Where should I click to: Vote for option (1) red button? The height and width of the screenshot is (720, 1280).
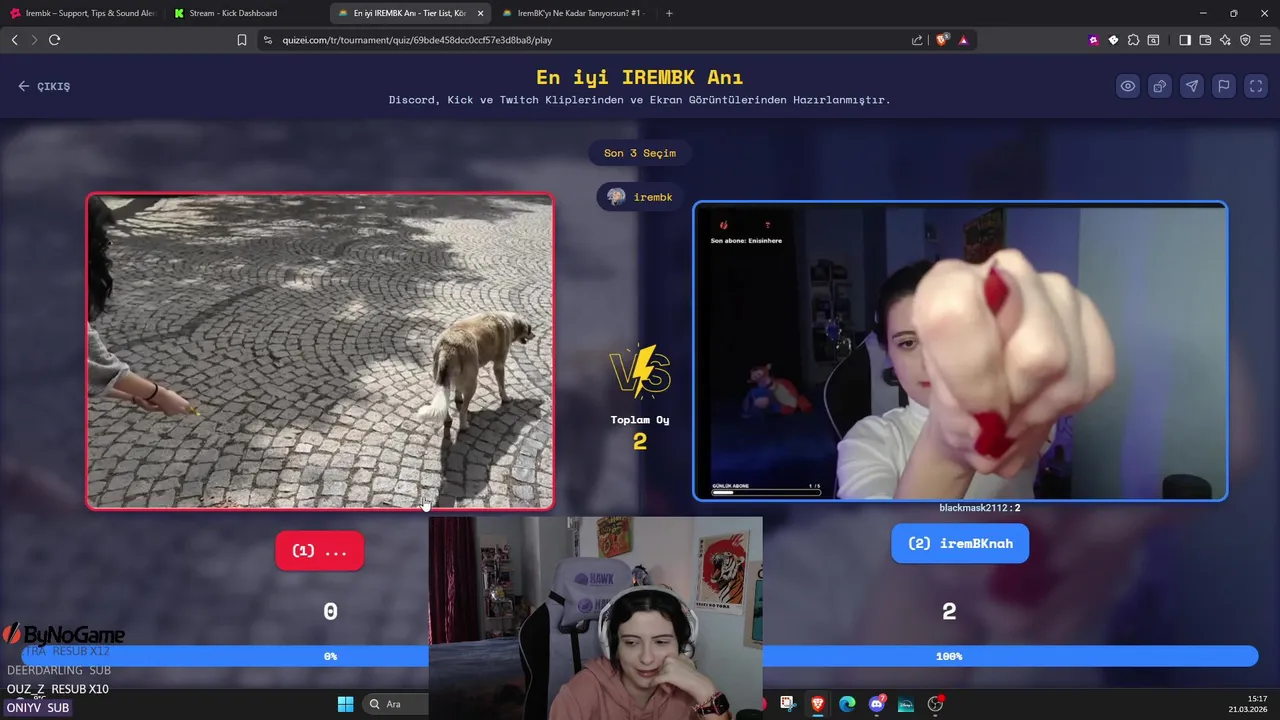[x=320, y=551]
